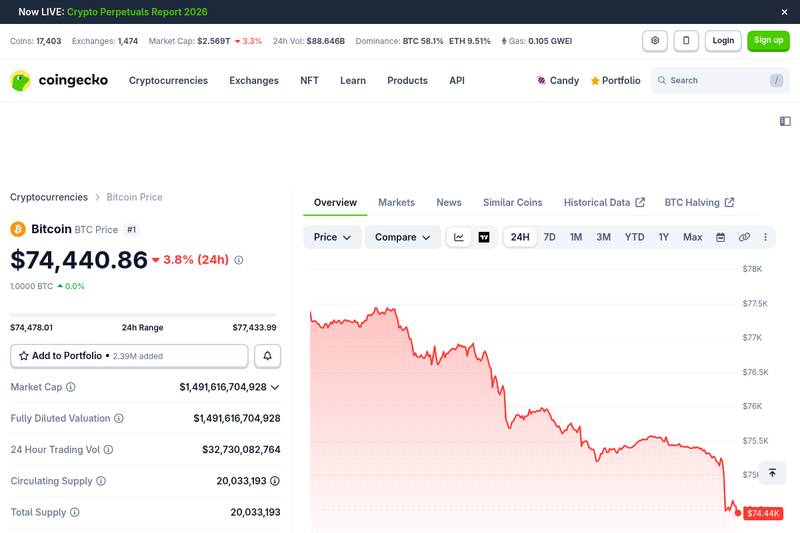This screenshot has width=800, height=533.
Task: Open the calendar date range picker
Action: (720, 237)
